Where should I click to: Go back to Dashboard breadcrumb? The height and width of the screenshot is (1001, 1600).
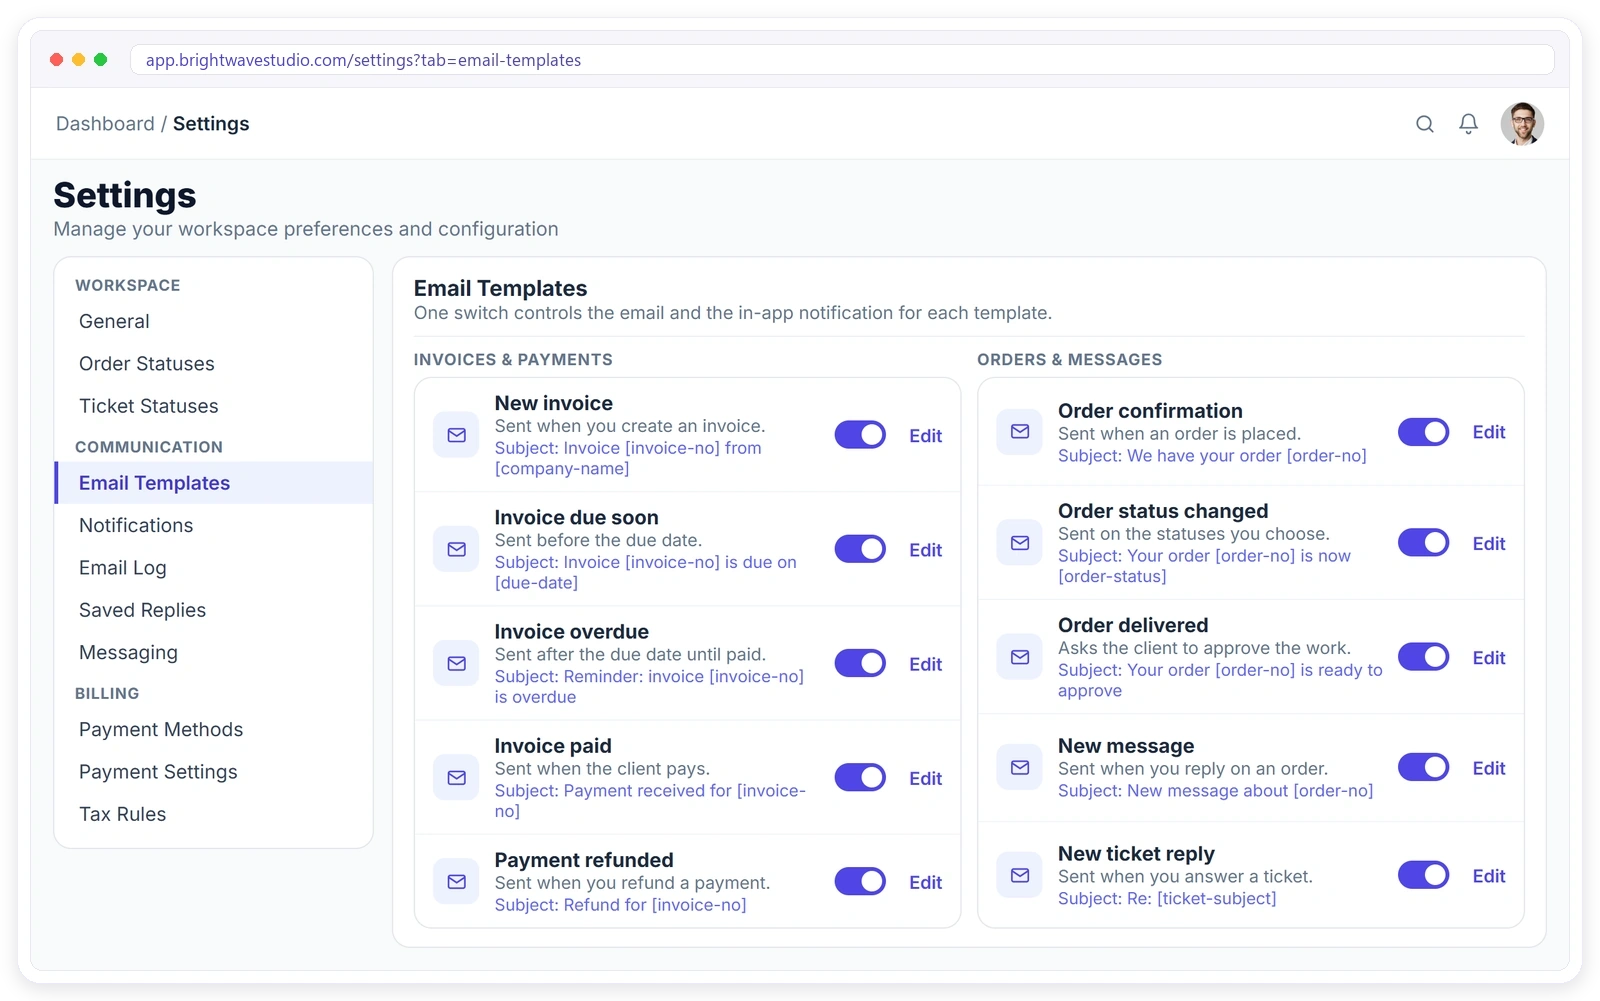pos(105,124)
